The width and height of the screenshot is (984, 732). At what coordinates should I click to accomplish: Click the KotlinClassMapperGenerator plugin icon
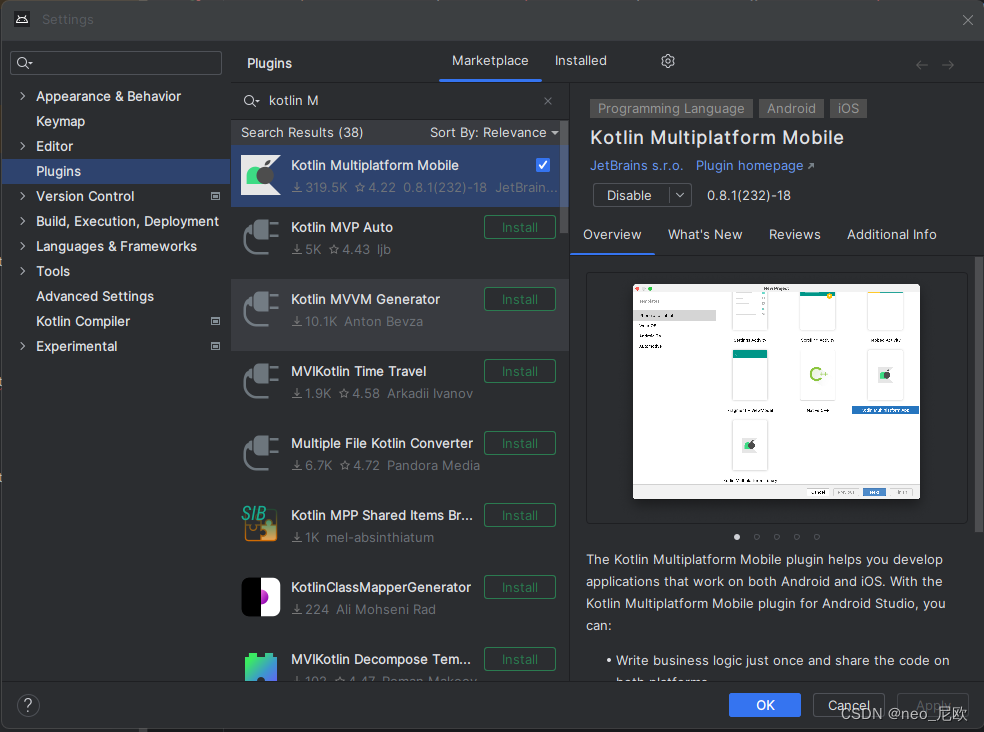pos(261,597)
